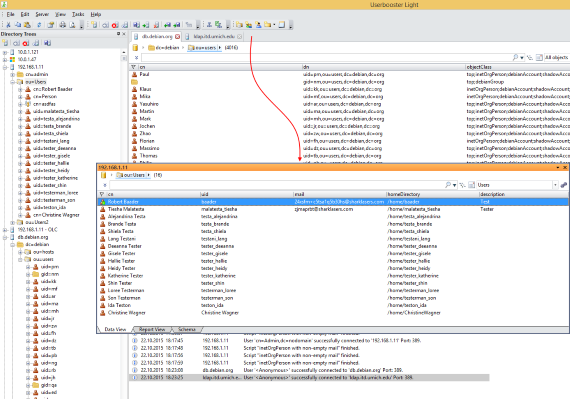Switch to the ldap.itd.umich.edu tab

(x=214, y=36)
